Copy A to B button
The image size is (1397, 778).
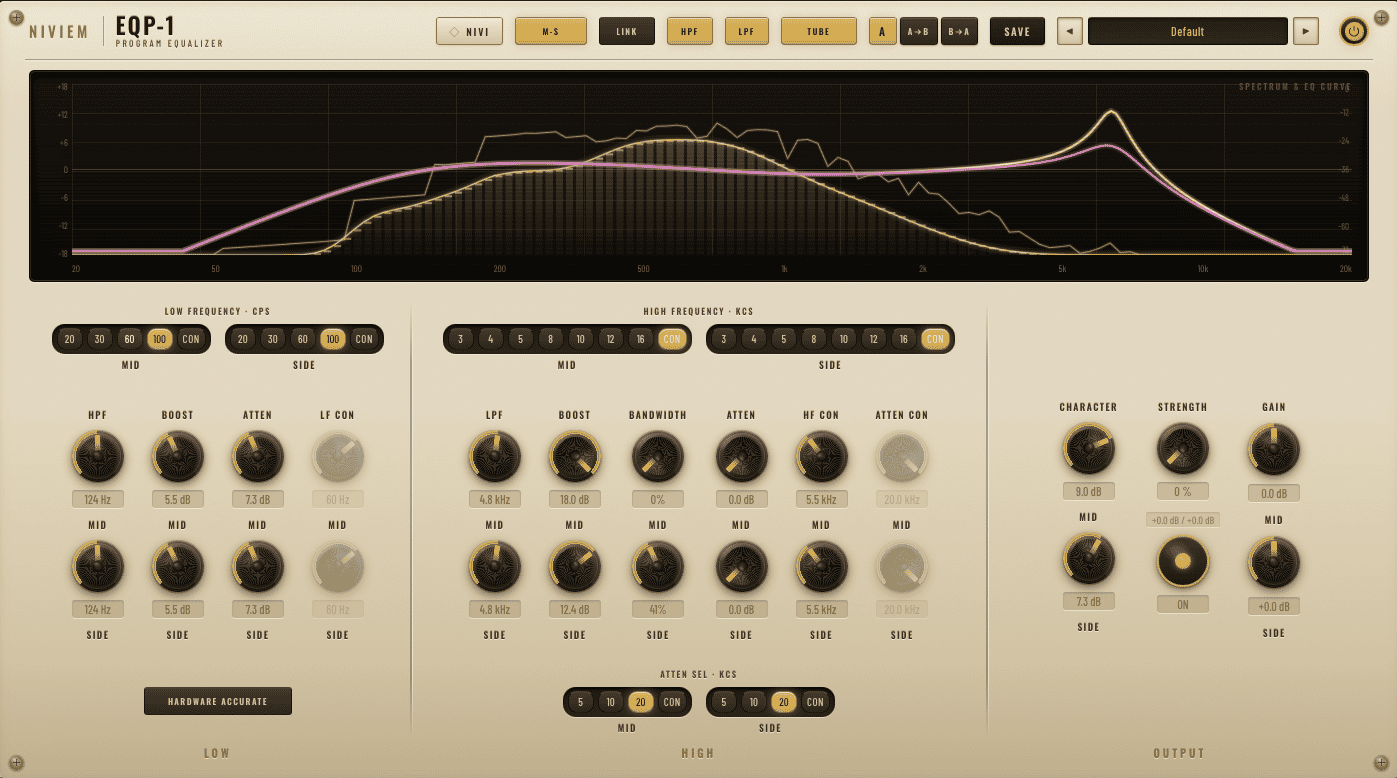pyautogui.click(x=918, y=31)
